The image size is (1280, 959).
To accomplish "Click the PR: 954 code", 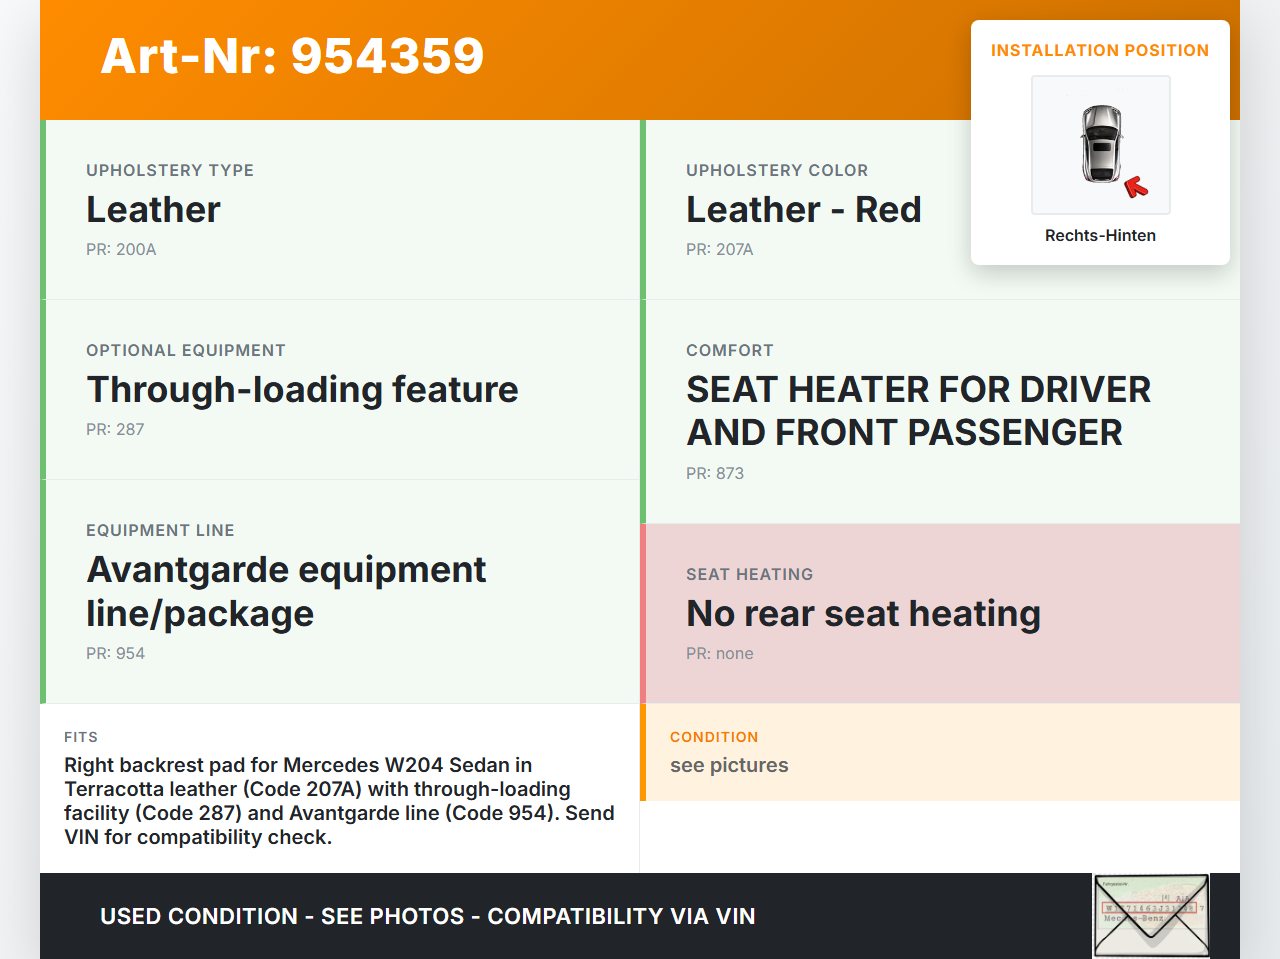I will [x=115, y=653].
